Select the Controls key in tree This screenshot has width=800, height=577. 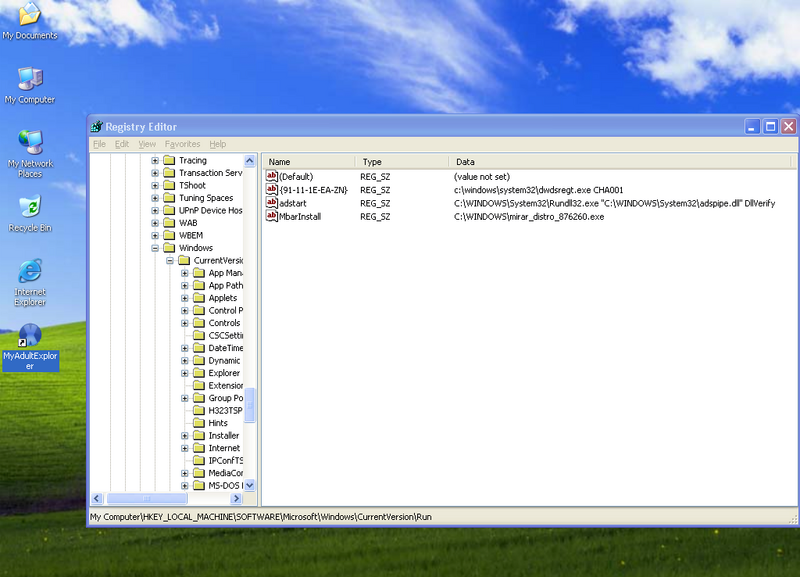tap(224, 323)
